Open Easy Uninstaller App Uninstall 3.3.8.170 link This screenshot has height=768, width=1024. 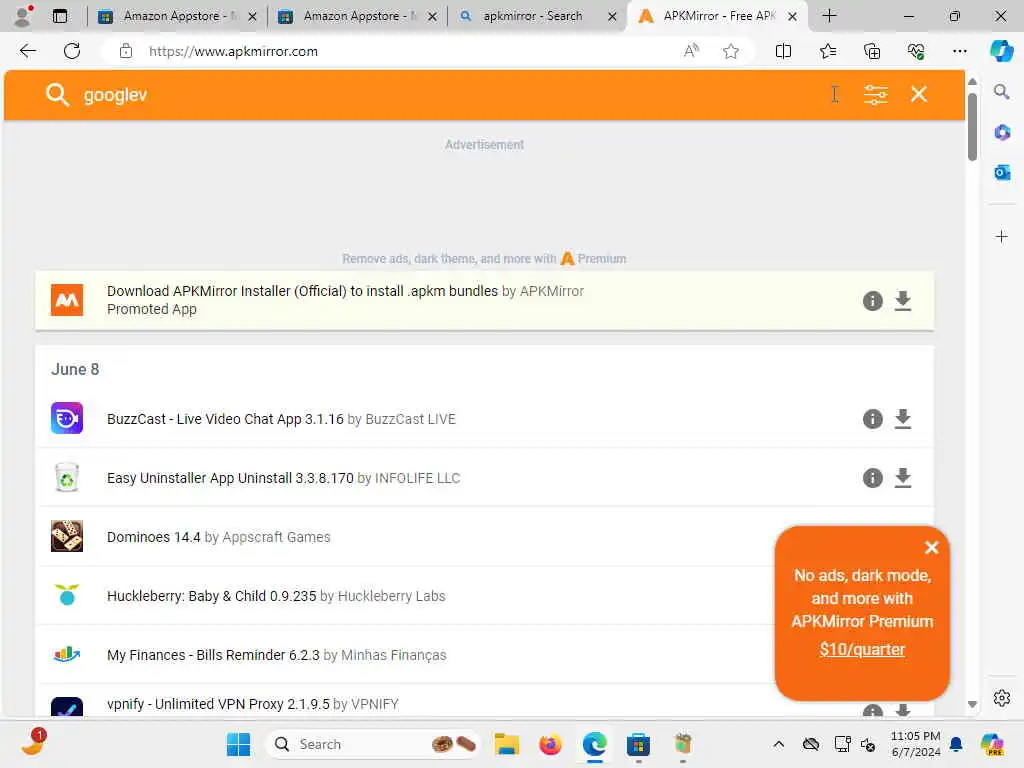(x=230, y=478)
